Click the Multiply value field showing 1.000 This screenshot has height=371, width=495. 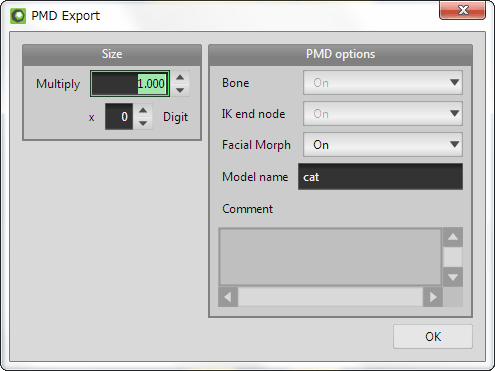click(x=130, y=84)
